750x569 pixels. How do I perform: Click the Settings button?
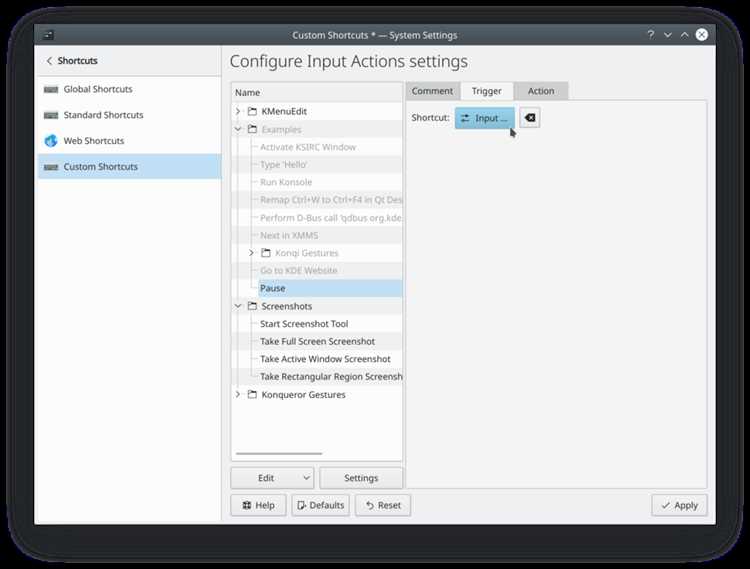(x=361, y=478)
